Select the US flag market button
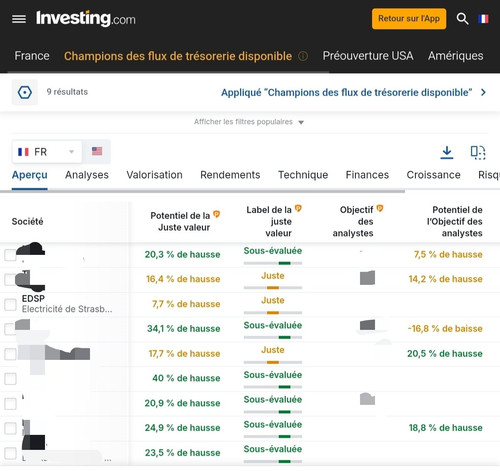Image resolution: width=500 pixels, height=471 pixels. 97,151
